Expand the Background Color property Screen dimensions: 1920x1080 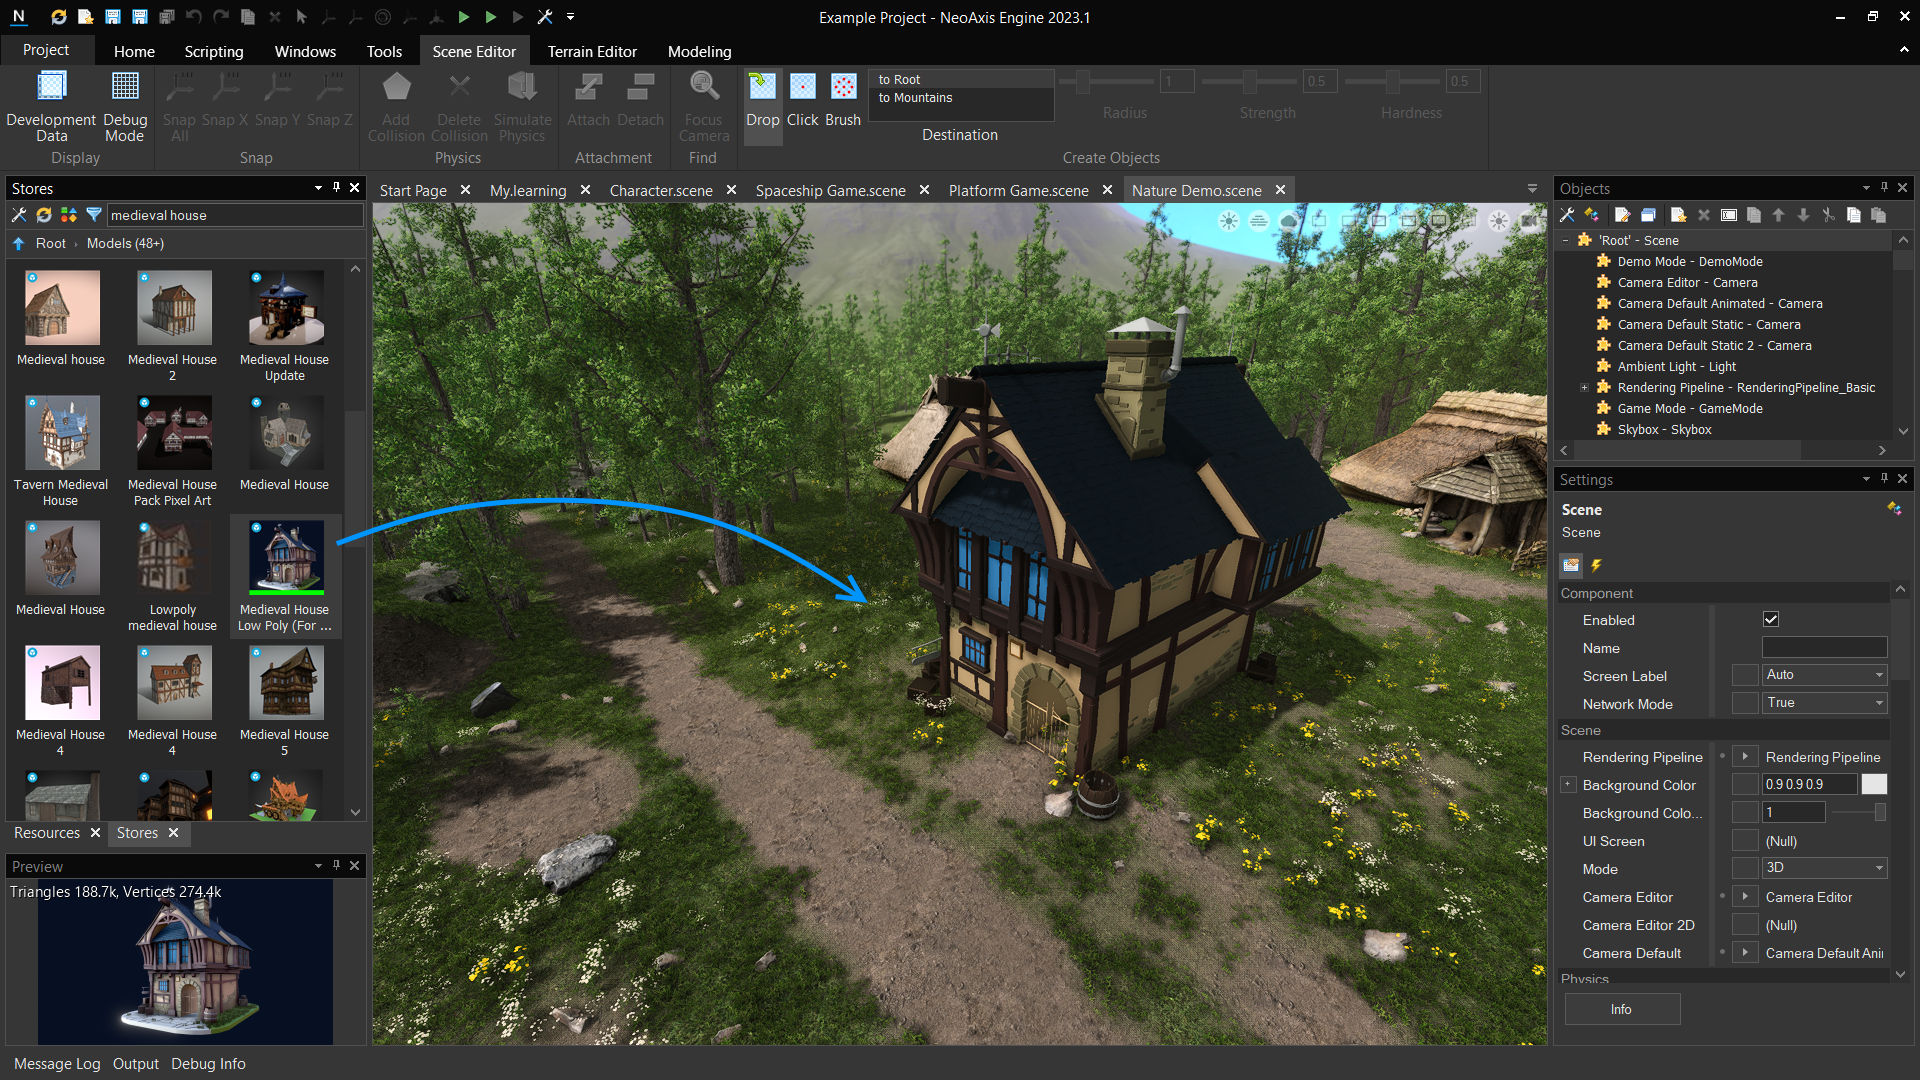click(x=1568, y=785)
